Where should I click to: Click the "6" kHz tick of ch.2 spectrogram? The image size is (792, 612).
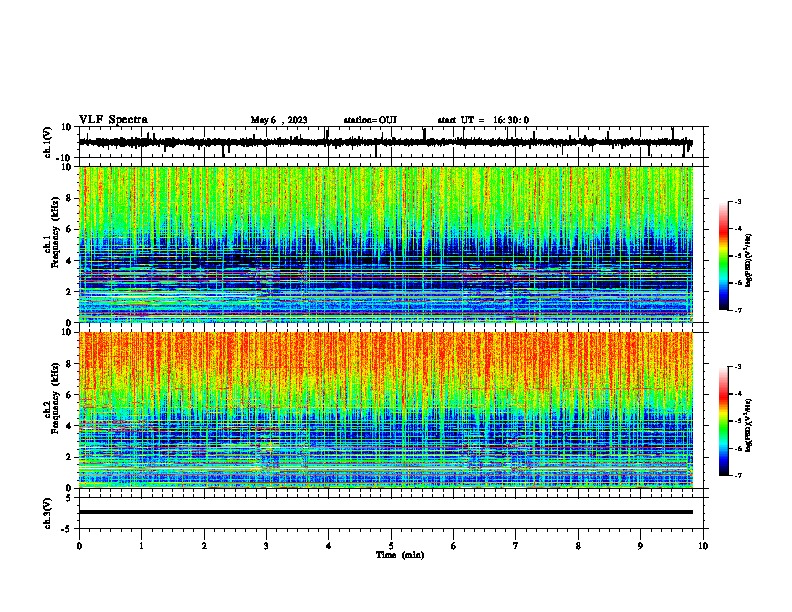click(69, 395)
